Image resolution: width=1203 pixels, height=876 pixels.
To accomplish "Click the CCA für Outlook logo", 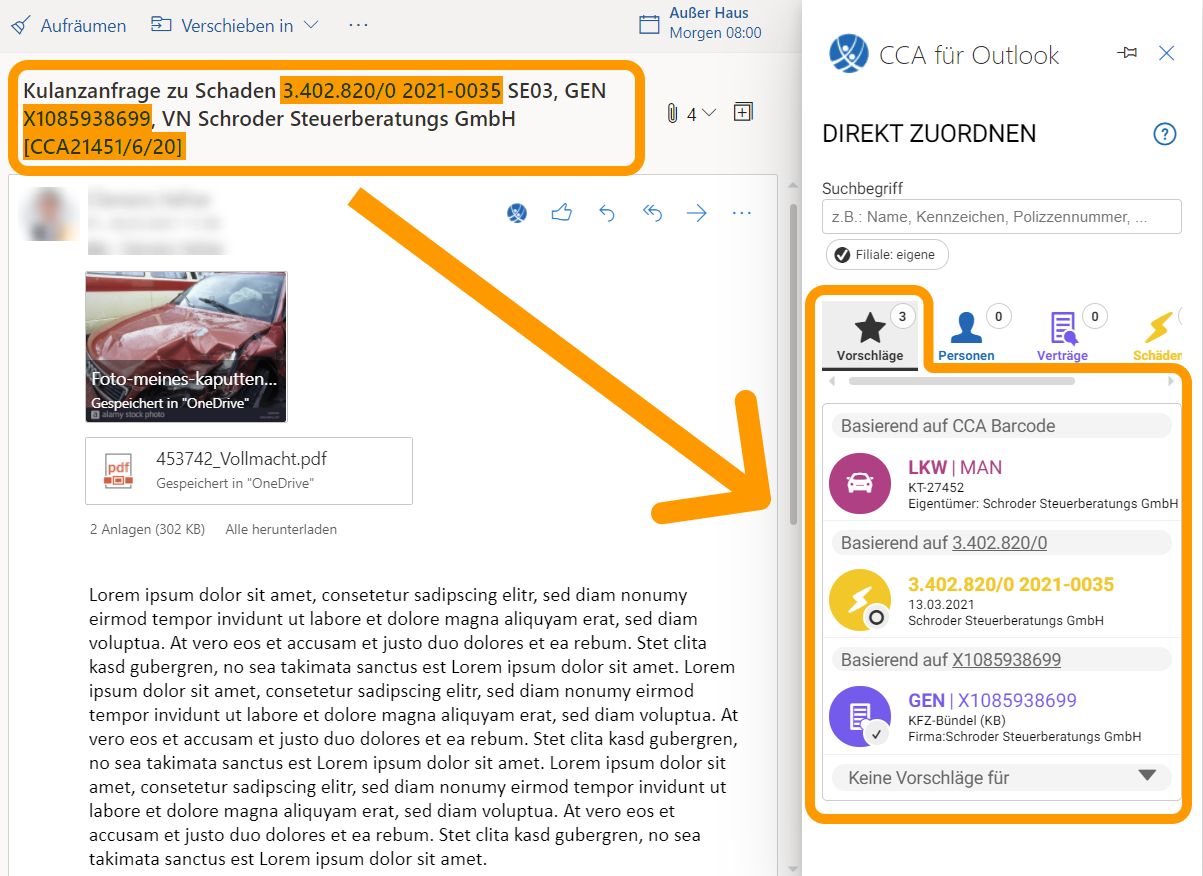I will click(849, 54).
